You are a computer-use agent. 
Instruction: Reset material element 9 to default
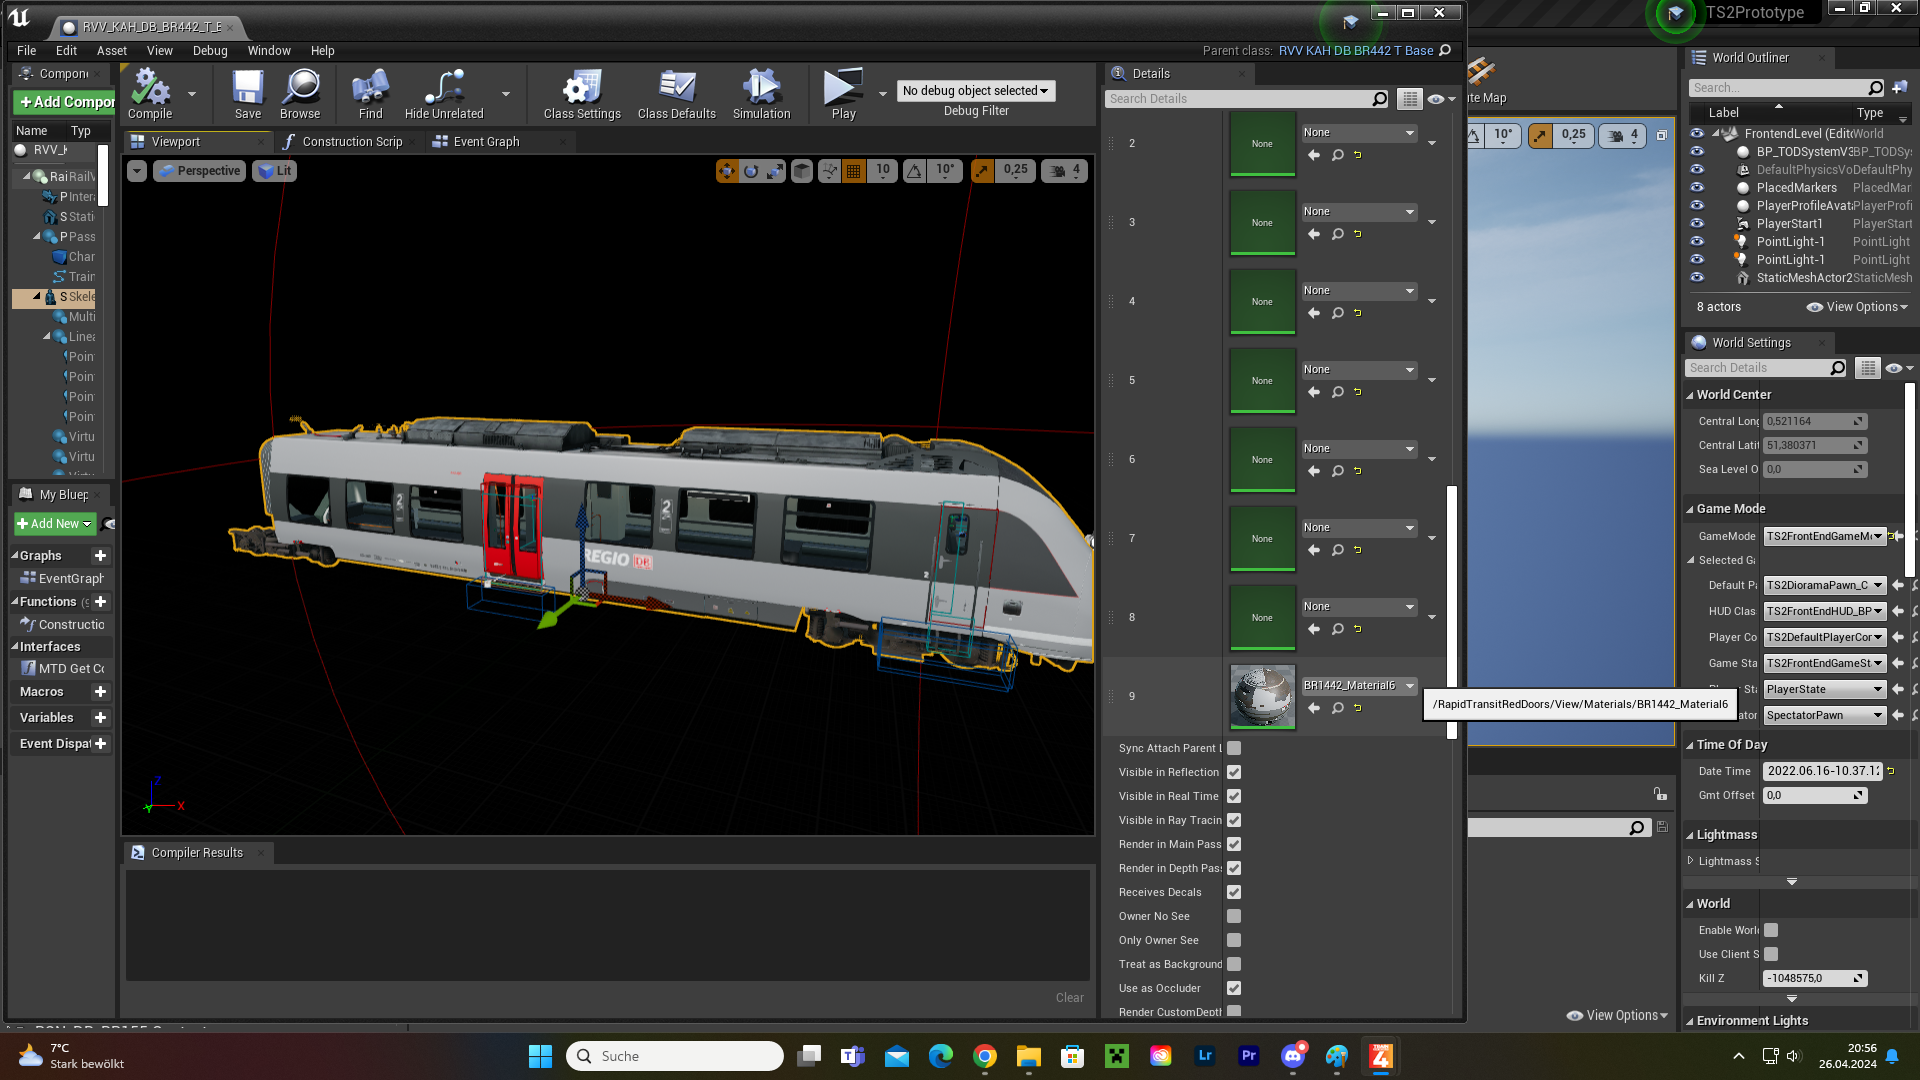[x=1358, y=708]
